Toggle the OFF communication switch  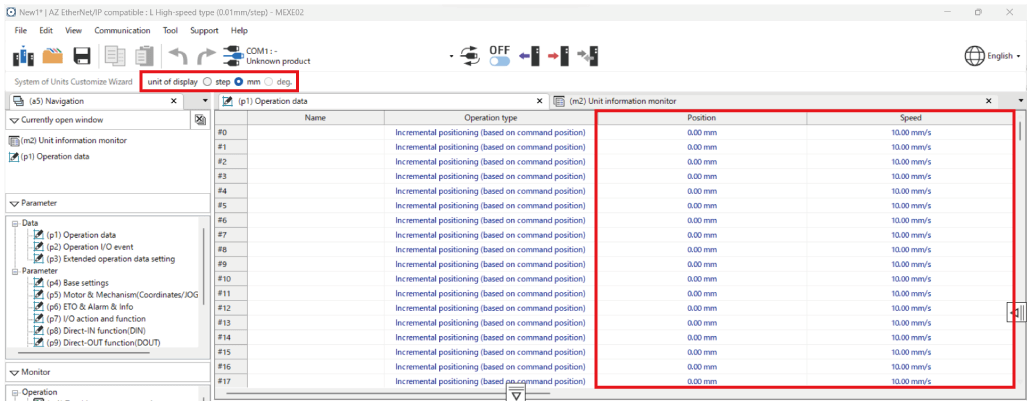pos(500,61)
